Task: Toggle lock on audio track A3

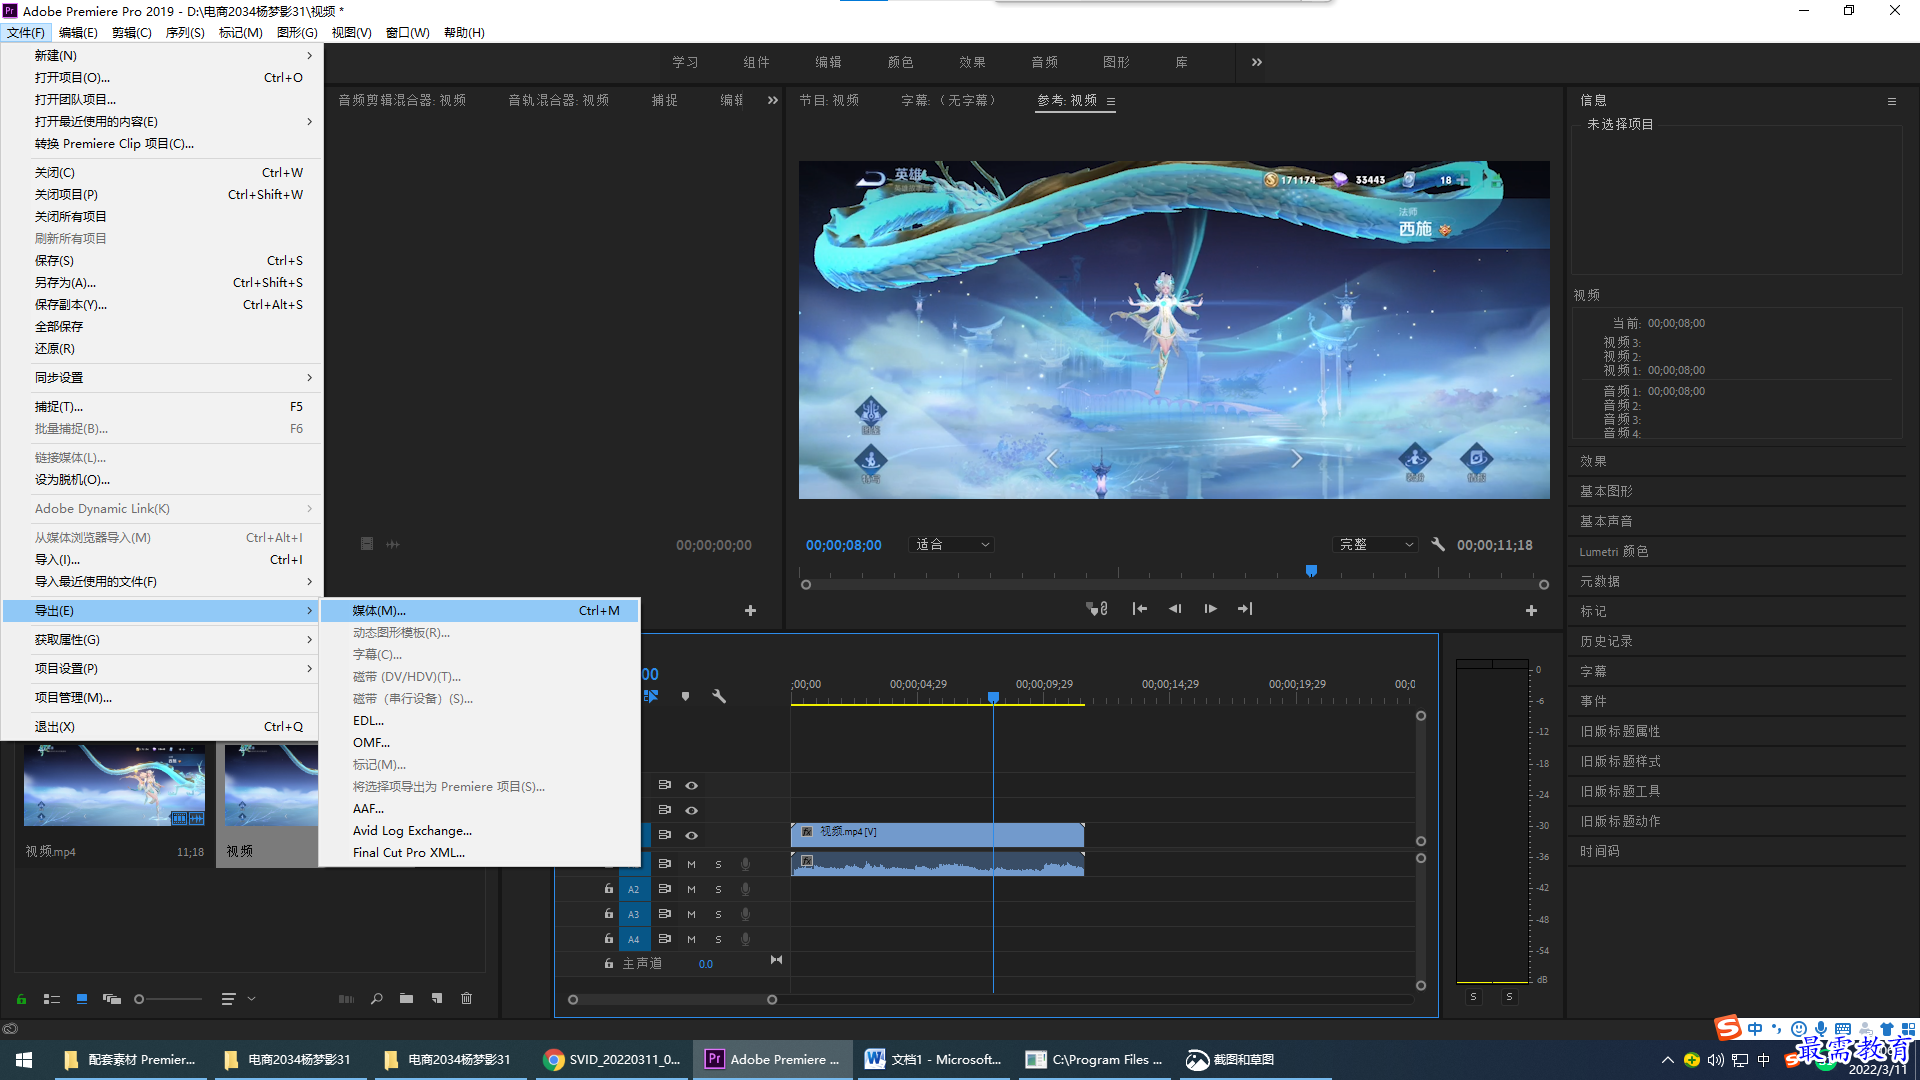Action: [608, 913]
